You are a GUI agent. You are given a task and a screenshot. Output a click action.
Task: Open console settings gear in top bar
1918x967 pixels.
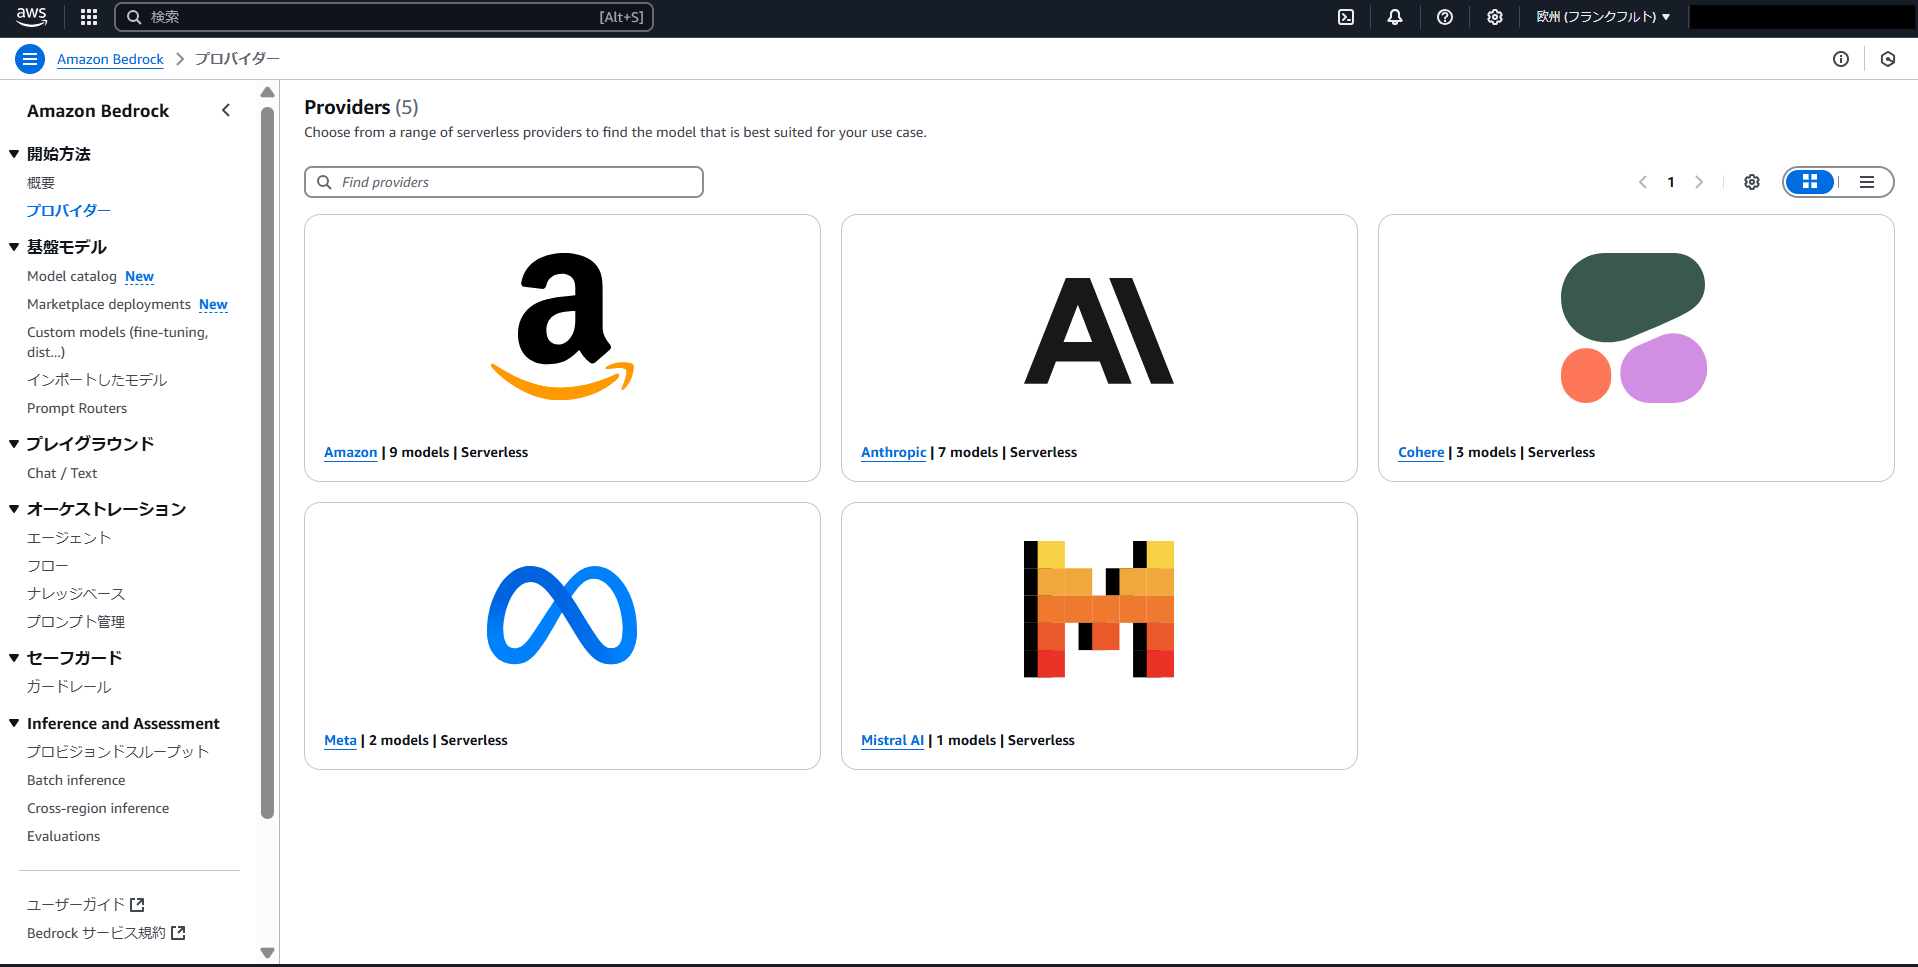click(x=1495, y=17)
